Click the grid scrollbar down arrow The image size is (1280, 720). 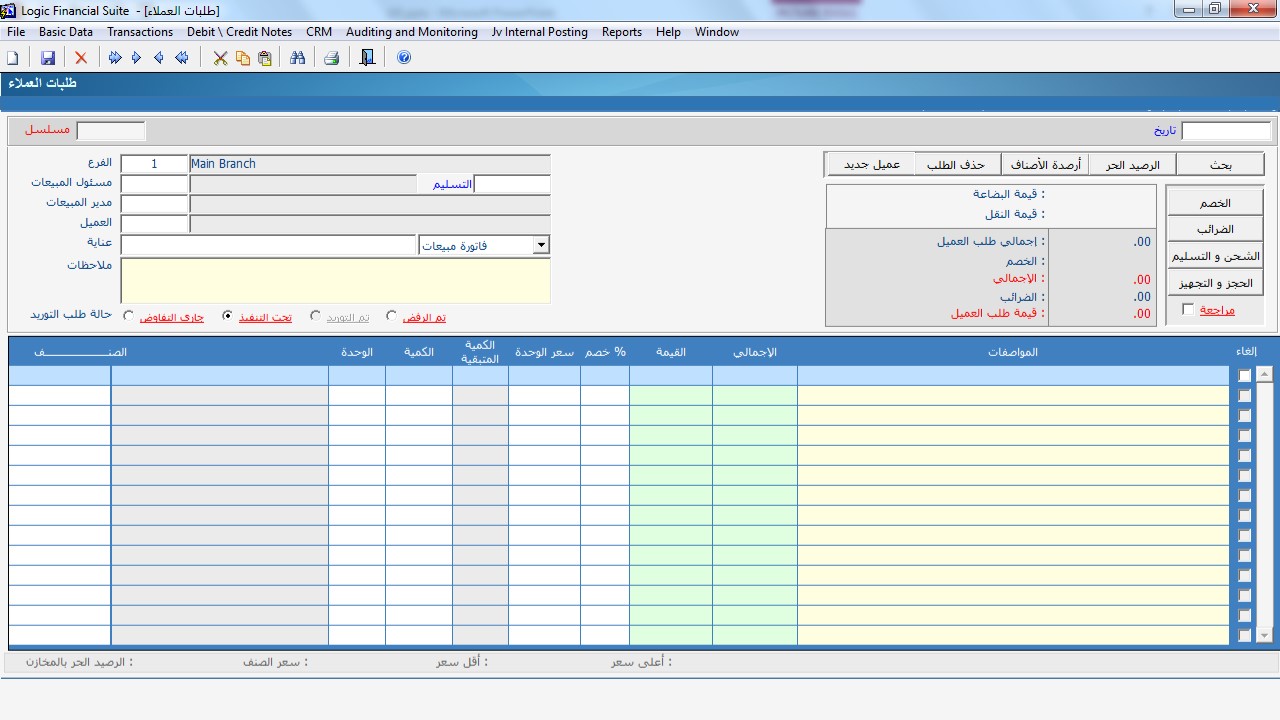click(x=1264, y=635)
